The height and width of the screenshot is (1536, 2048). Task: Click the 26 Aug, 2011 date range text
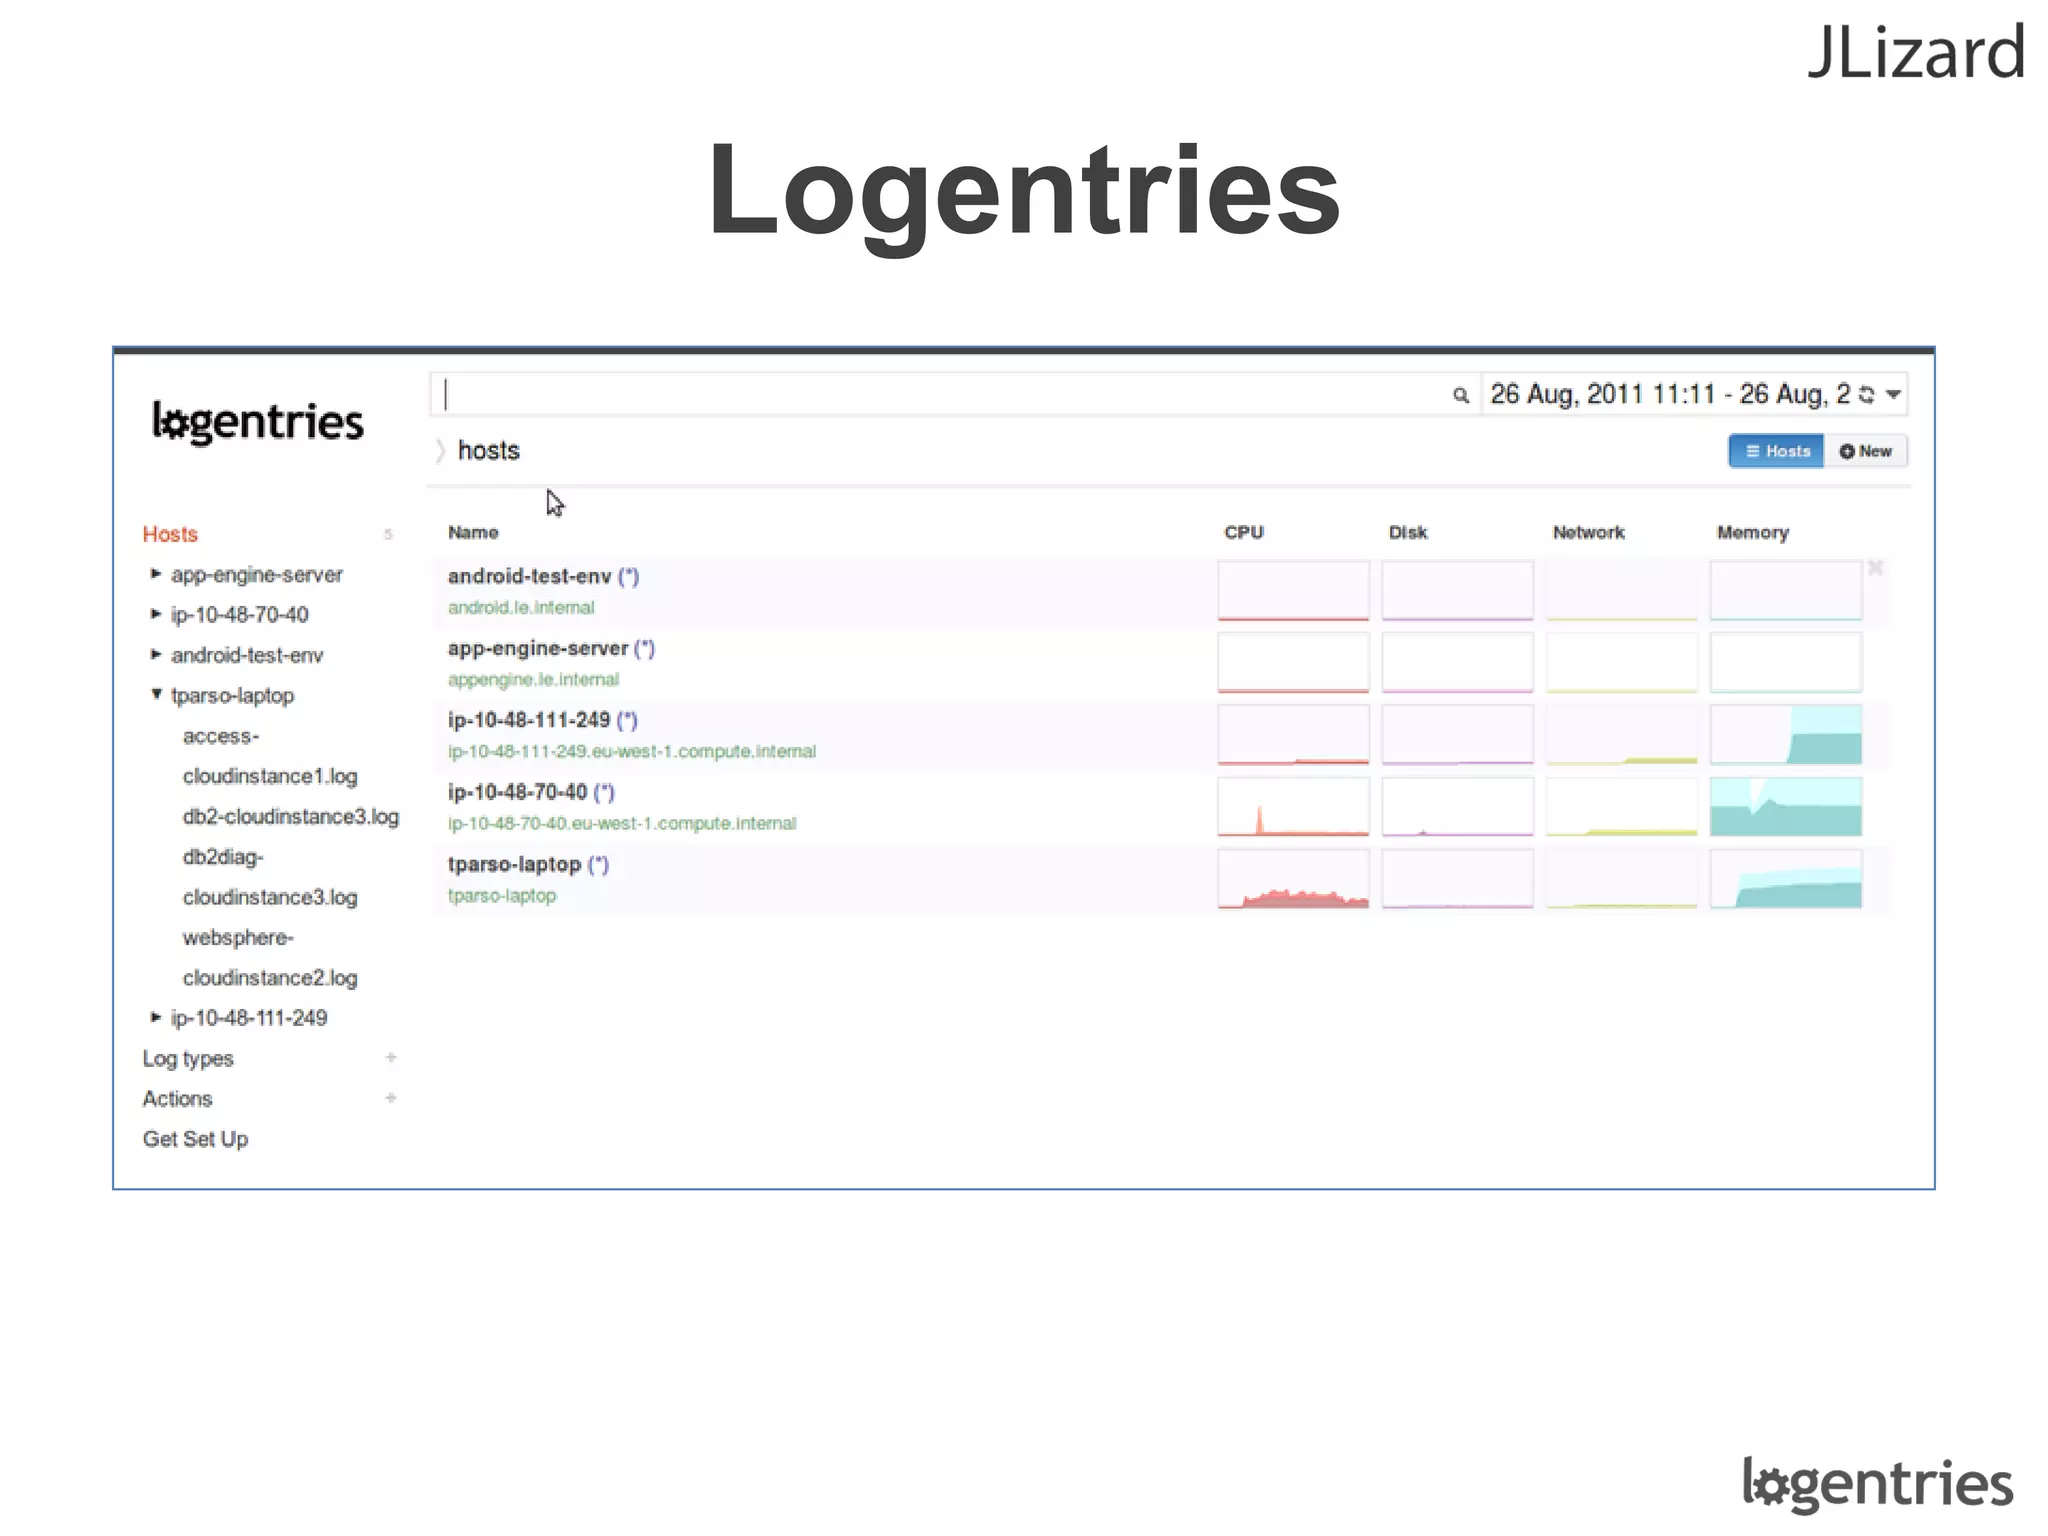click(x=1670, y=395)
